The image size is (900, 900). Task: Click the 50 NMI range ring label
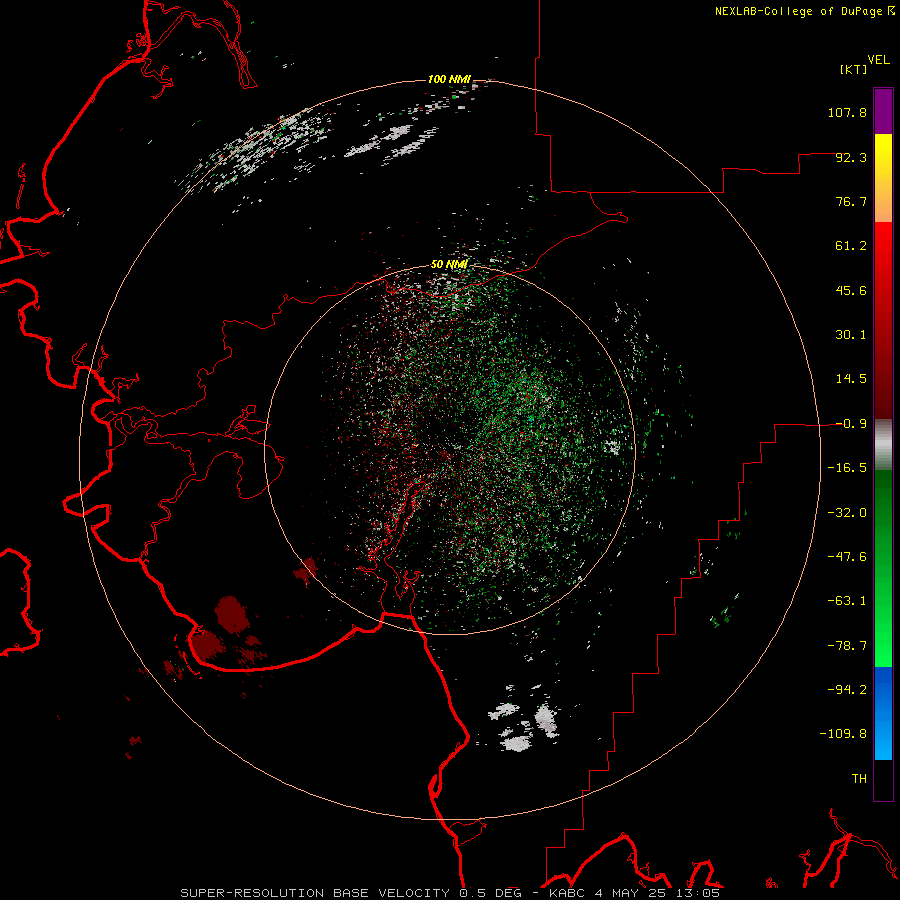coord(449,264)
